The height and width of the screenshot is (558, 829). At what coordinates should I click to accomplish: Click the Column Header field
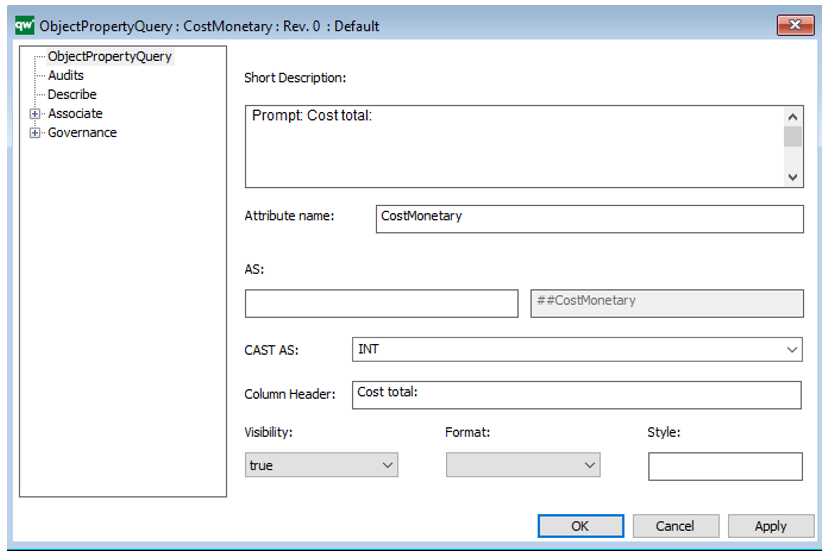coord(576,395)
